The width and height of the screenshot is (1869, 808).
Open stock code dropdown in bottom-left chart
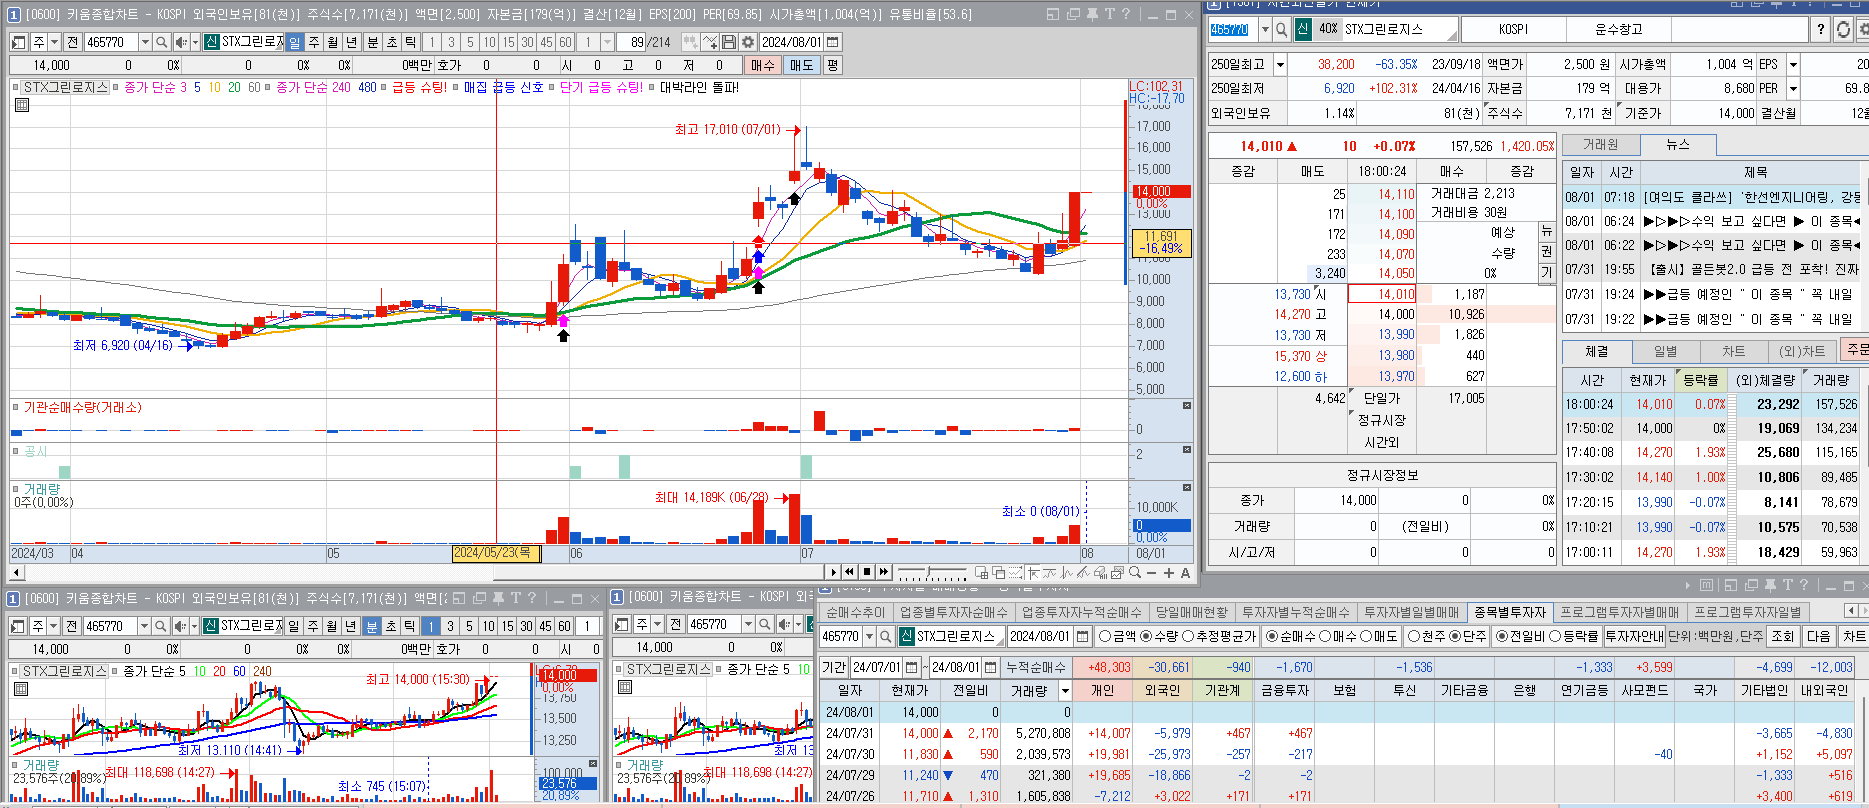coord(143,625)
